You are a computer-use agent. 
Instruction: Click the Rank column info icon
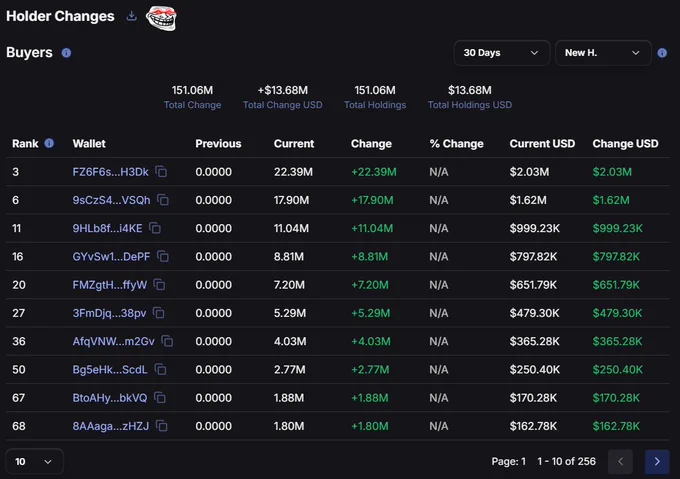(49, 143)
